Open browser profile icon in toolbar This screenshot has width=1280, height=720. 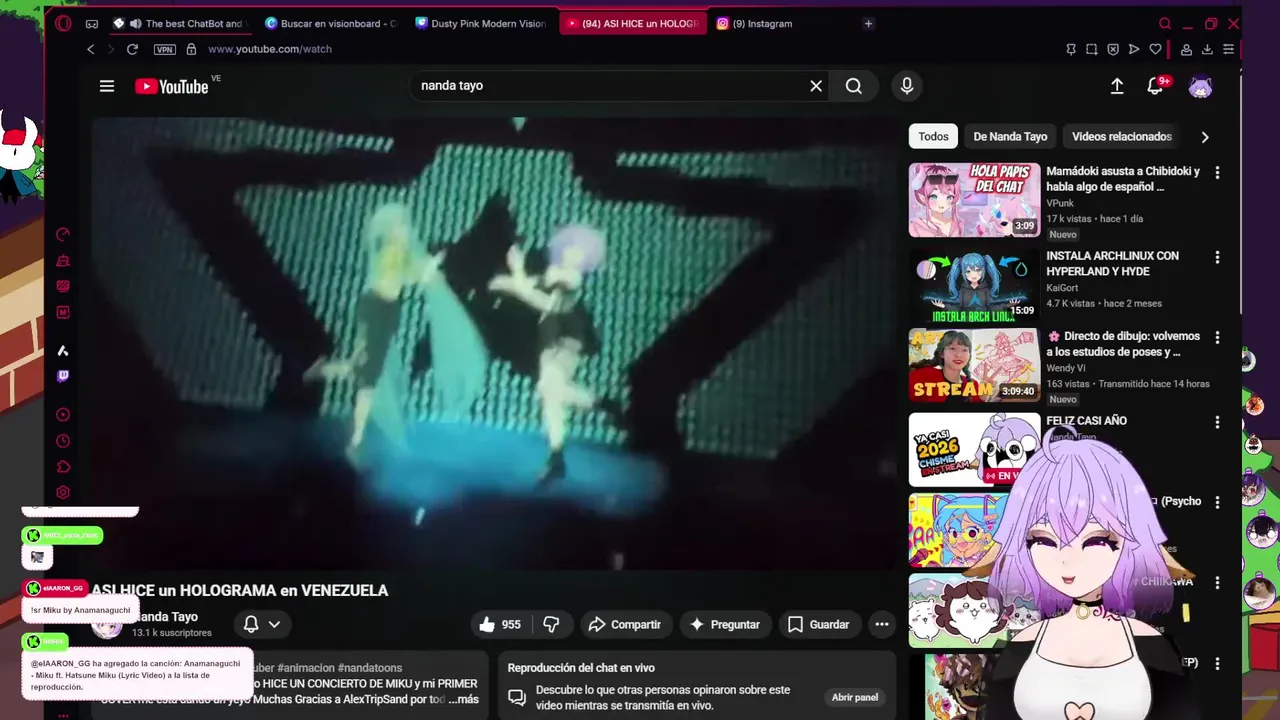click(1186, 49)
